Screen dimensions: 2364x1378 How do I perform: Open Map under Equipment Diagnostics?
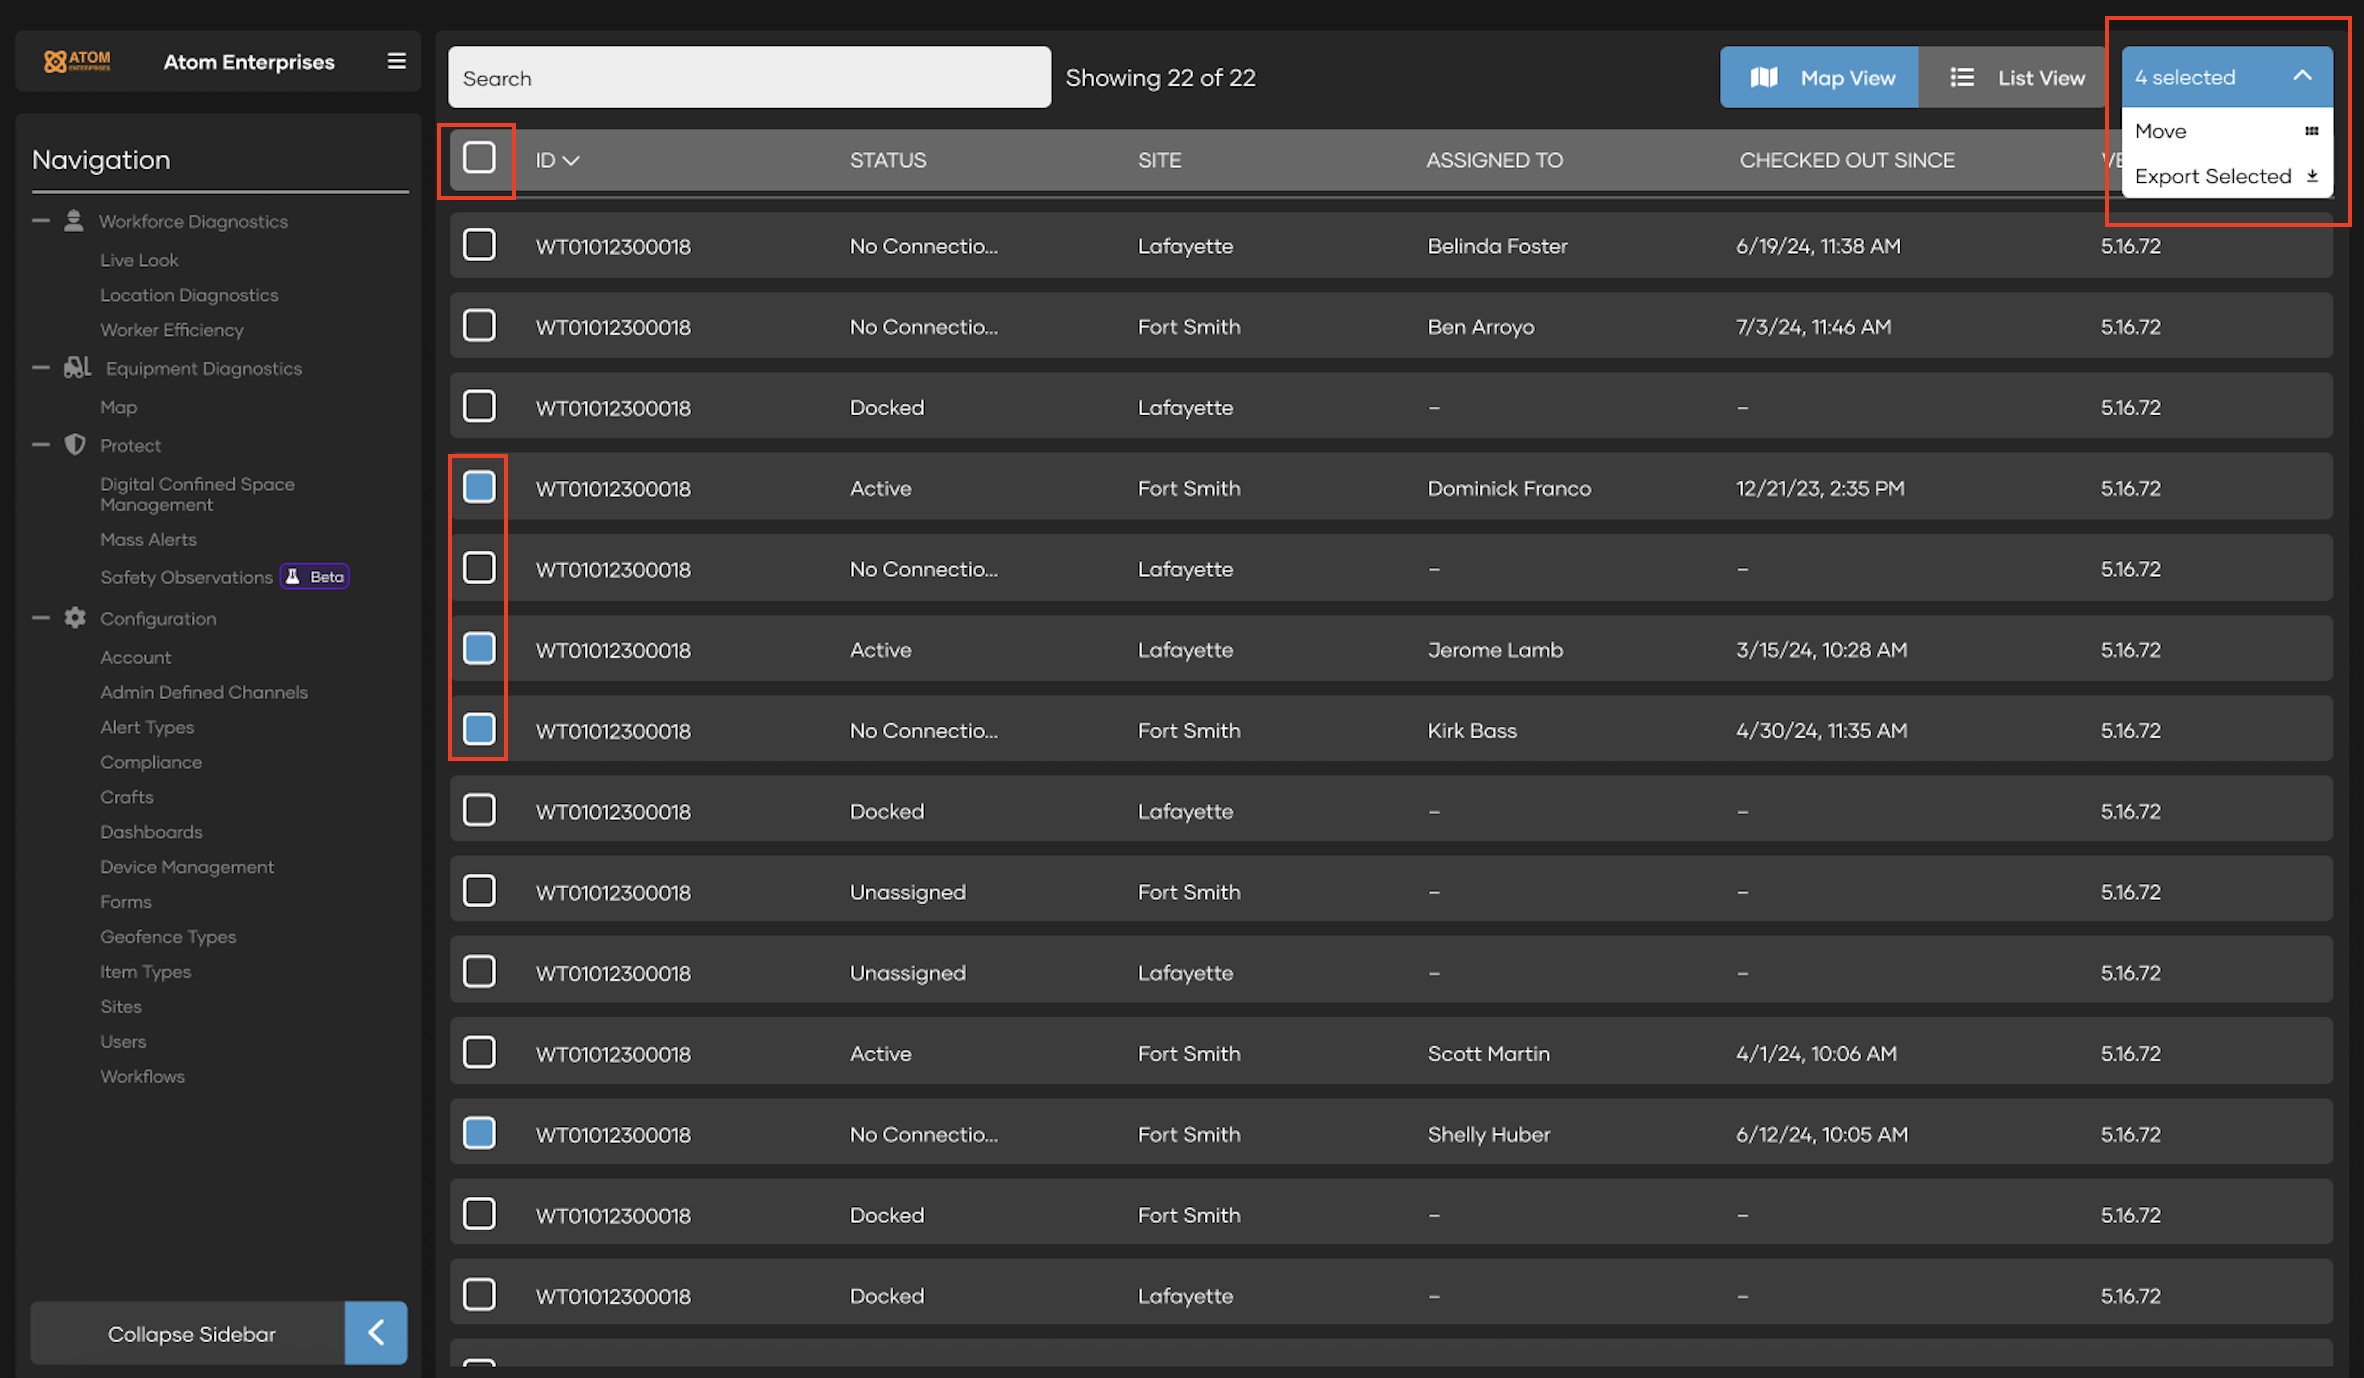coord(119,407)
